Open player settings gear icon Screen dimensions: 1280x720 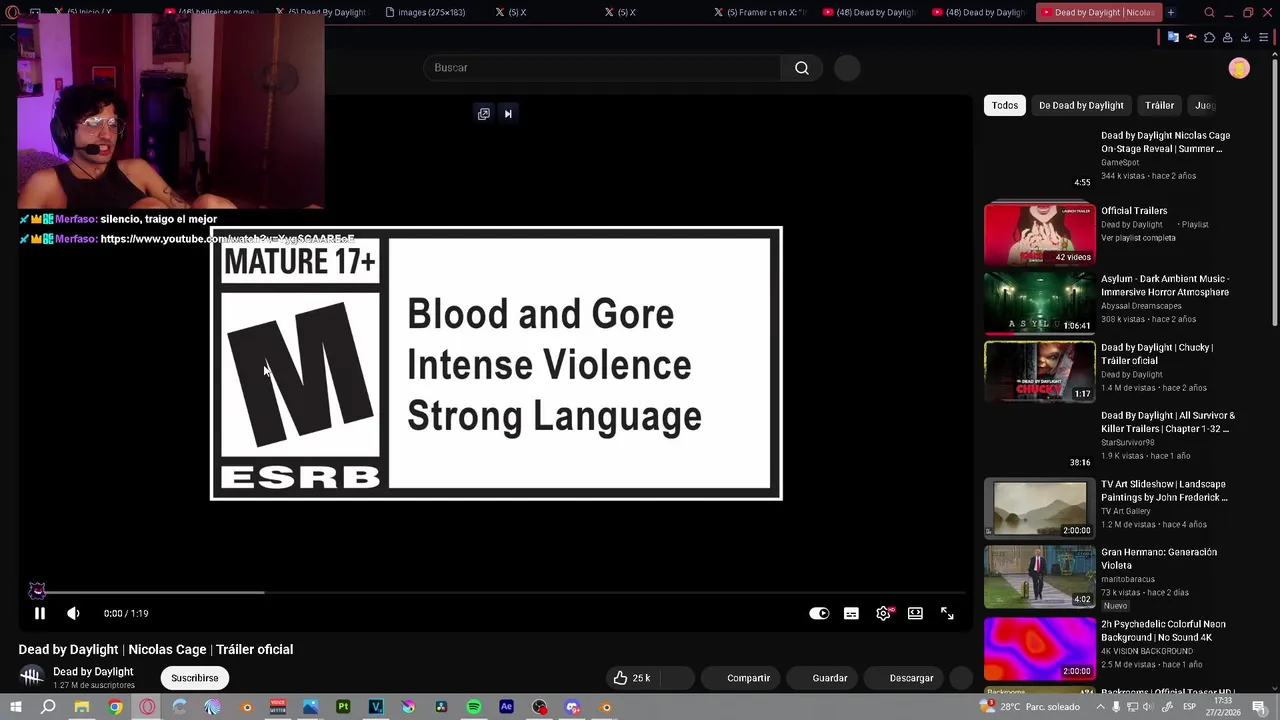(883, 613)
